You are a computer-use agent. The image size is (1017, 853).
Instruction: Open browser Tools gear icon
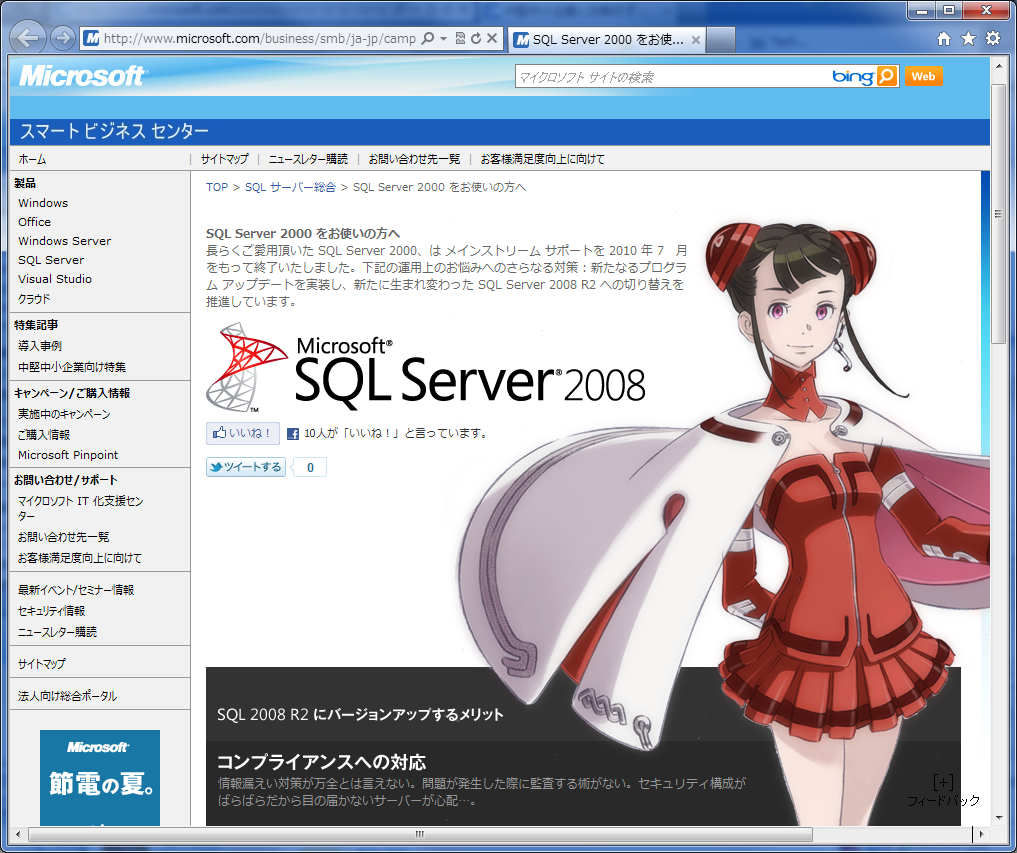993,39
